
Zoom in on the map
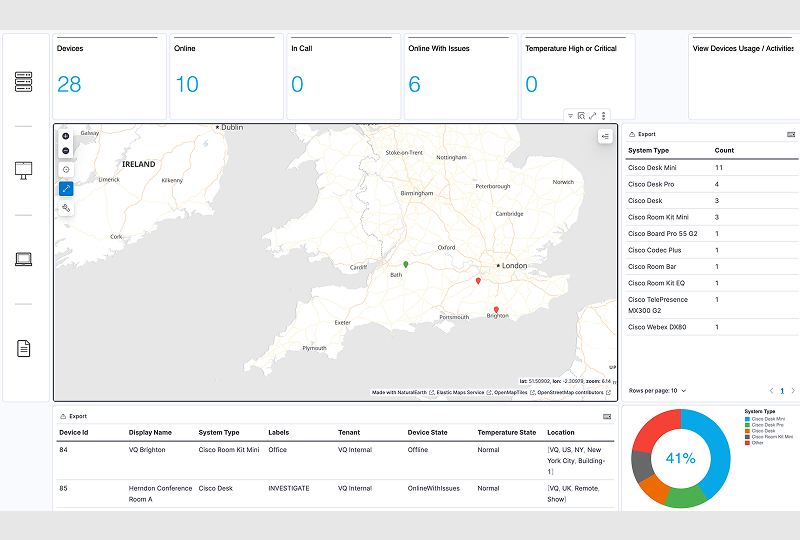pyautogui.click(x=66, y=136)
